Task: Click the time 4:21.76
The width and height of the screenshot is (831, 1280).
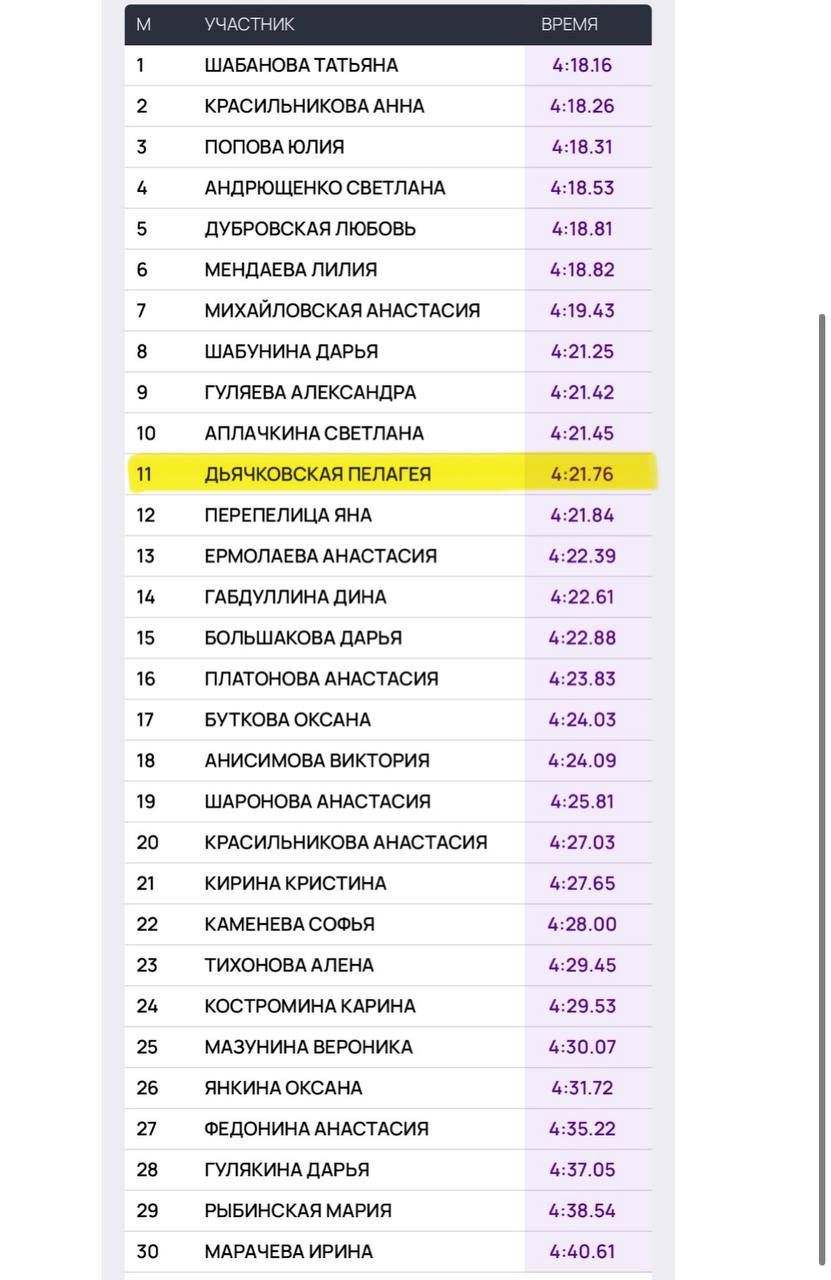Action: pyautogui.click(x=581, y=474)
